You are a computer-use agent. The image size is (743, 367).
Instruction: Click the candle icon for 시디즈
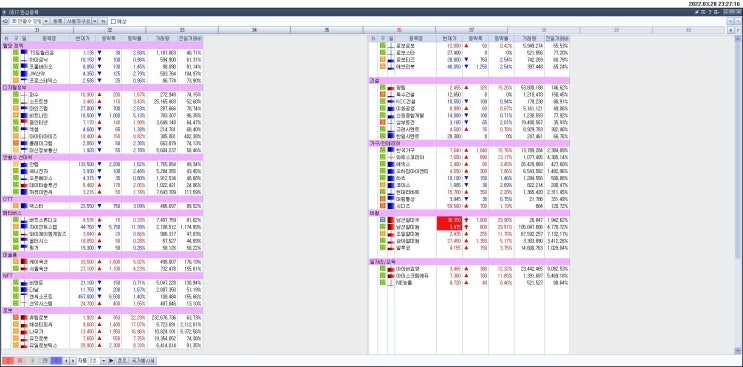coord(391,206)
